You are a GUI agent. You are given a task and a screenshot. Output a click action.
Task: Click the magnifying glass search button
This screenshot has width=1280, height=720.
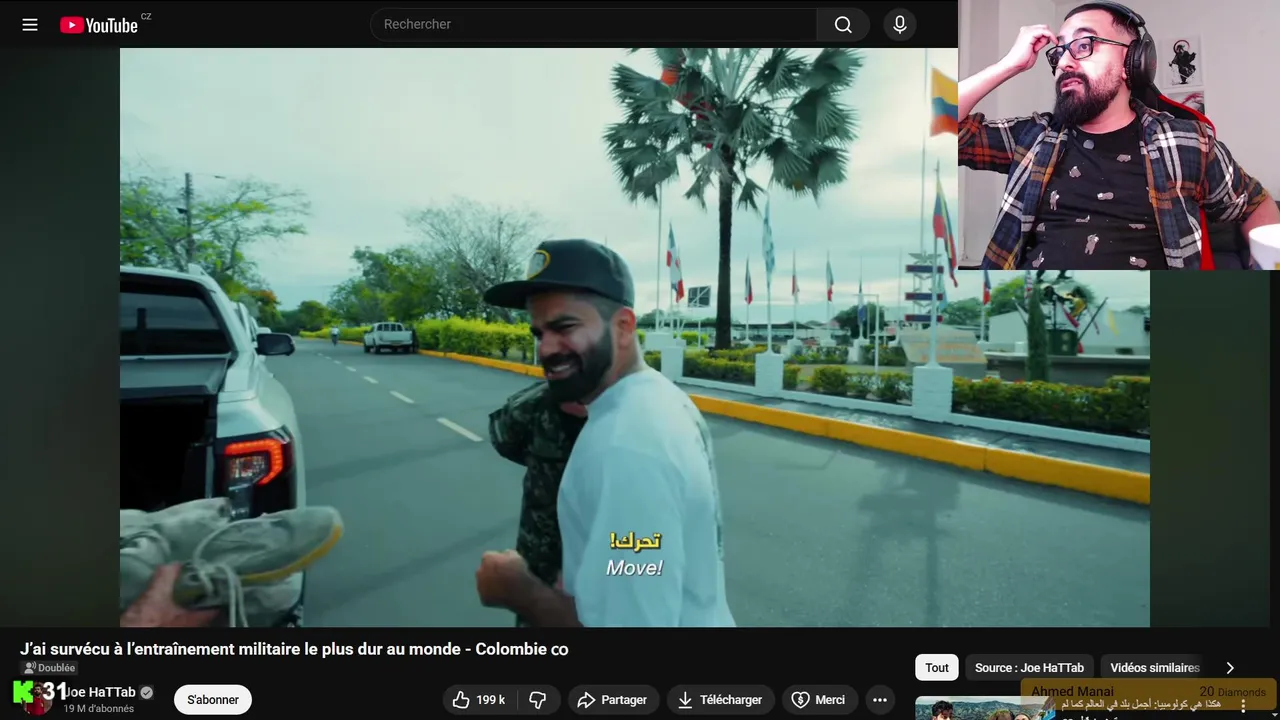click(843, 25)
